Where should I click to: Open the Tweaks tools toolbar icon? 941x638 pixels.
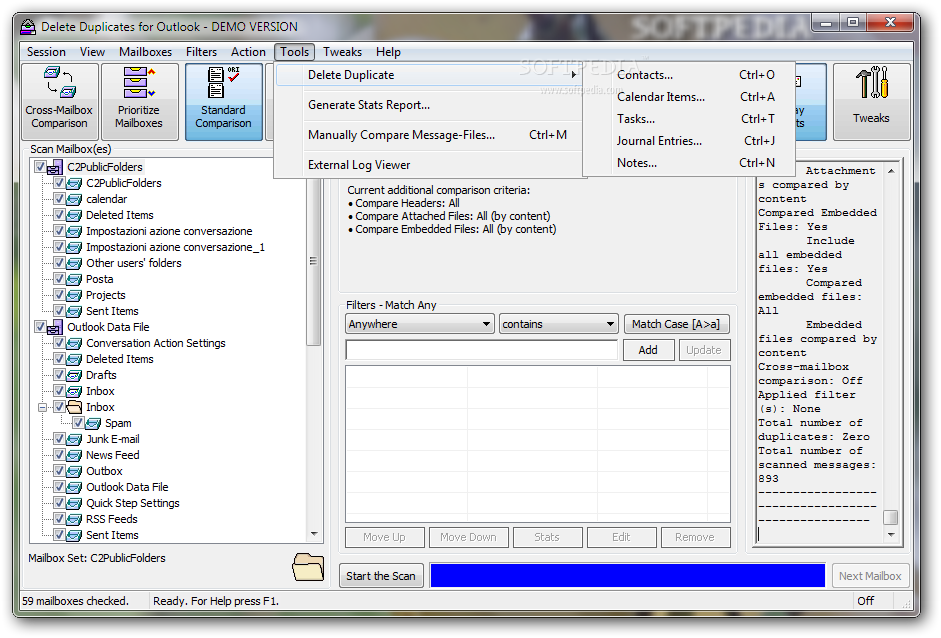871,102
